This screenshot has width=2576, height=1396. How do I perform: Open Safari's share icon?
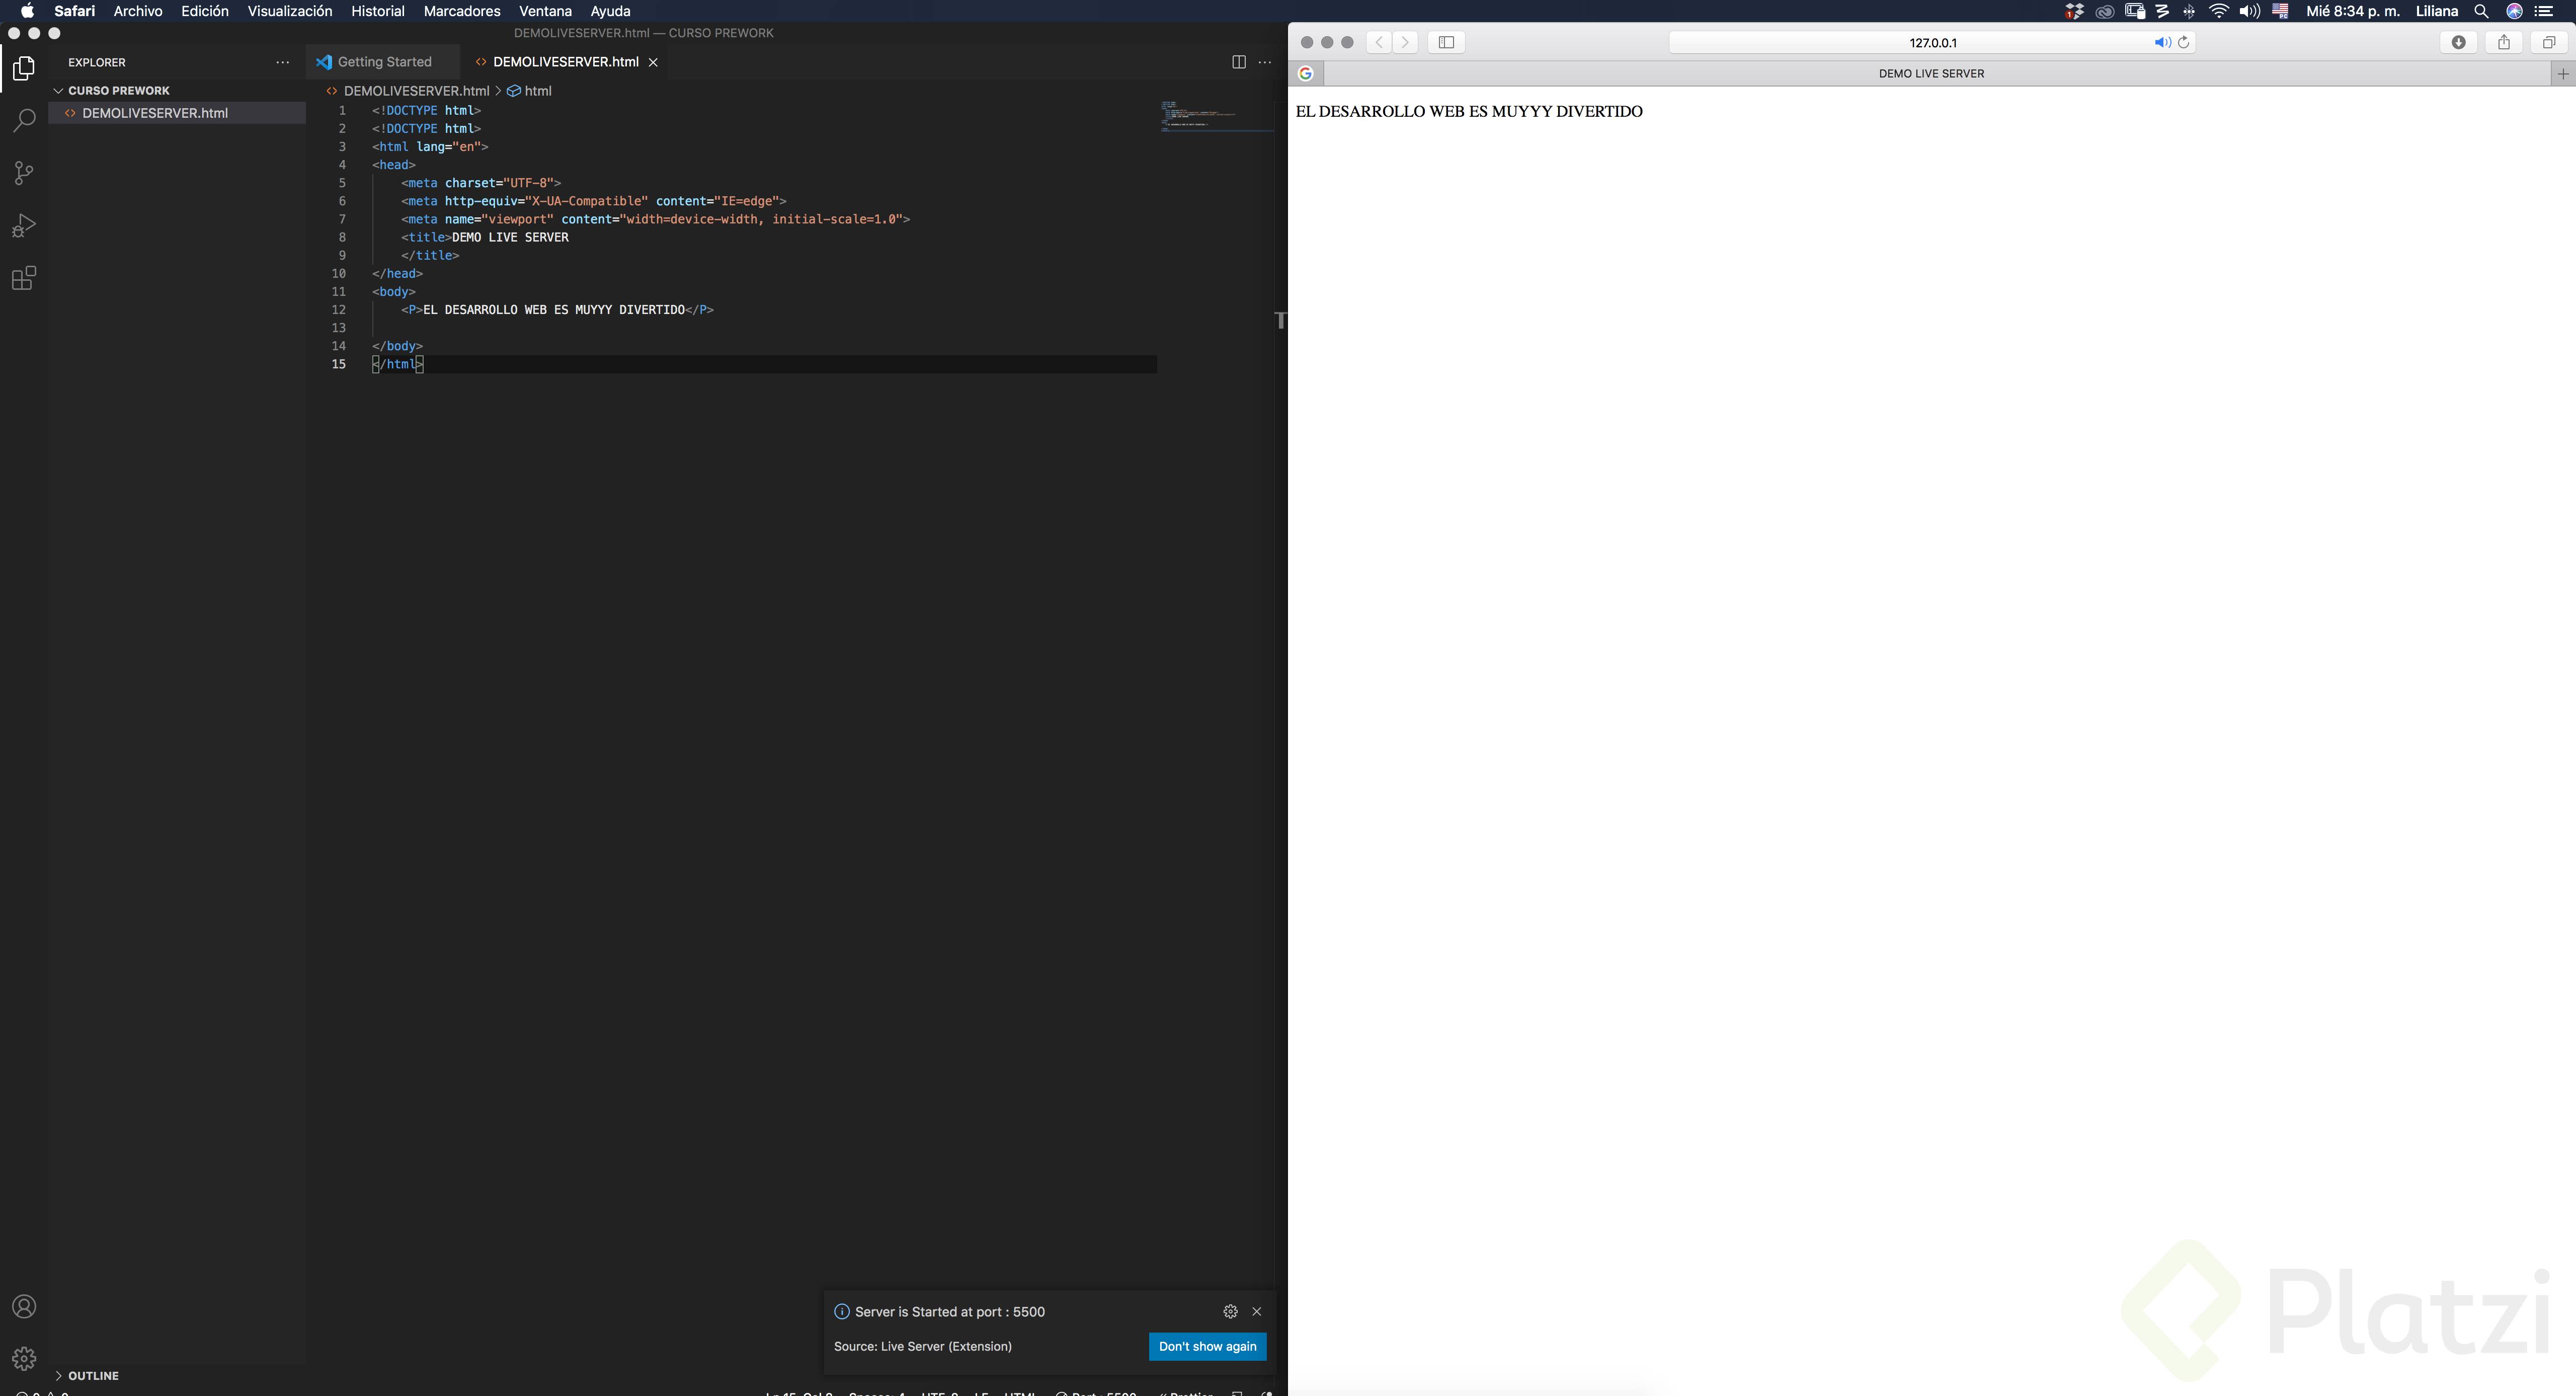[2504, 42]
